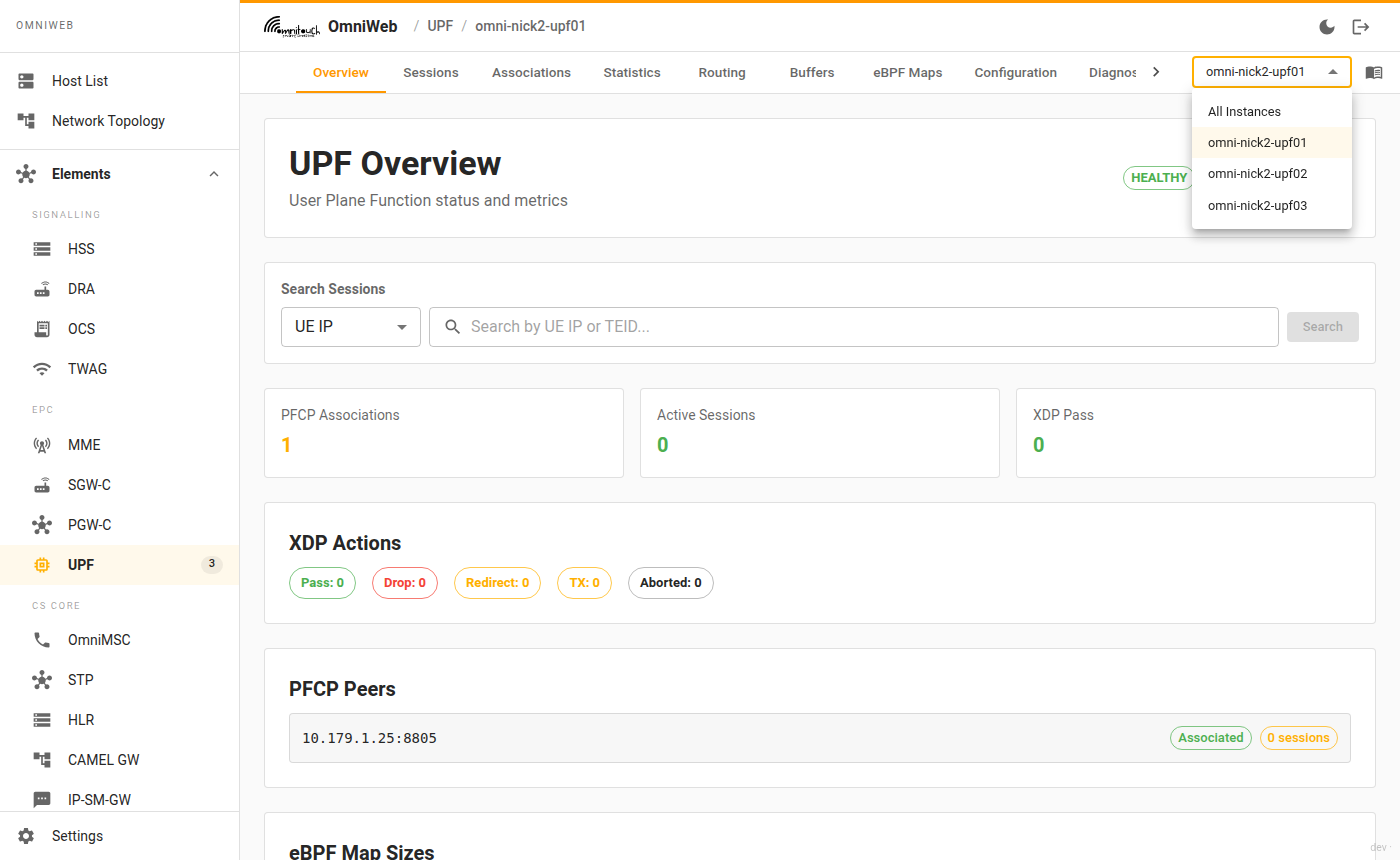Screen dimensions: 1400x860
Task: Open the documentation book icon
Action: [1374, 73]
